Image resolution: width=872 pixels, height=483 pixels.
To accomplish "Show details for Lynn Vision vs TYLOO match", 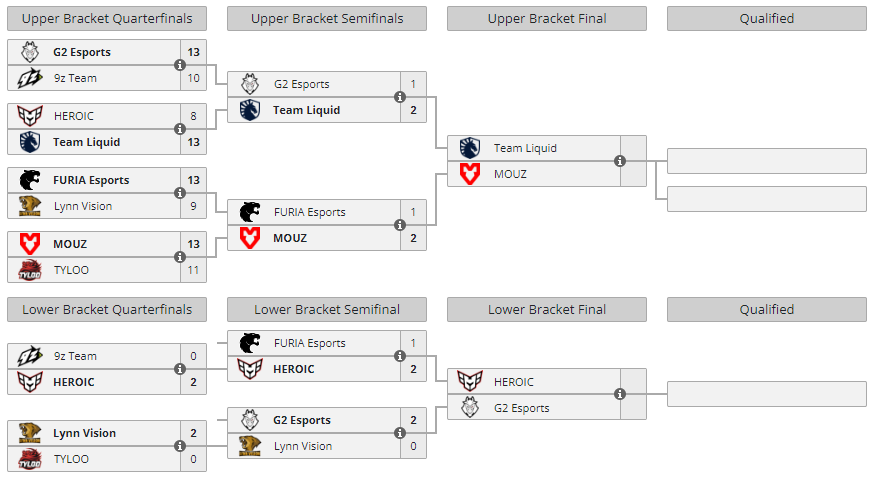I will [x=180, y=446].
